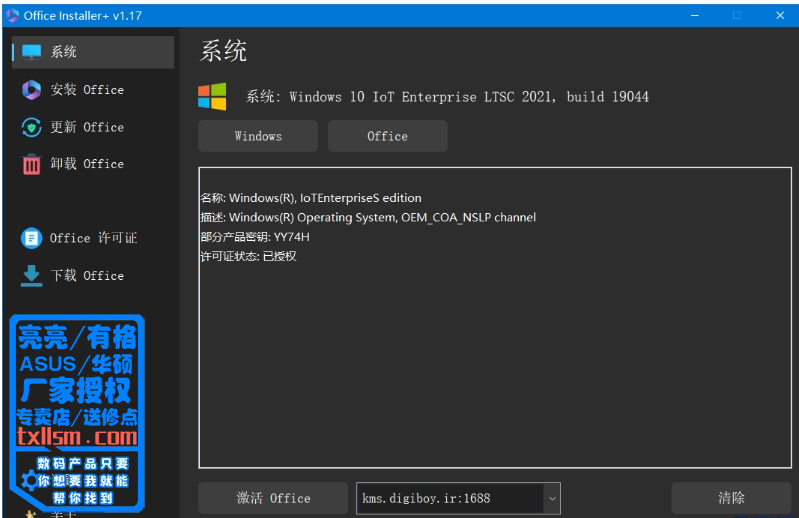
Task: Click the OEM_COA_NSLP channel description line
Action: pyautogui.click(x=368, y=217)
